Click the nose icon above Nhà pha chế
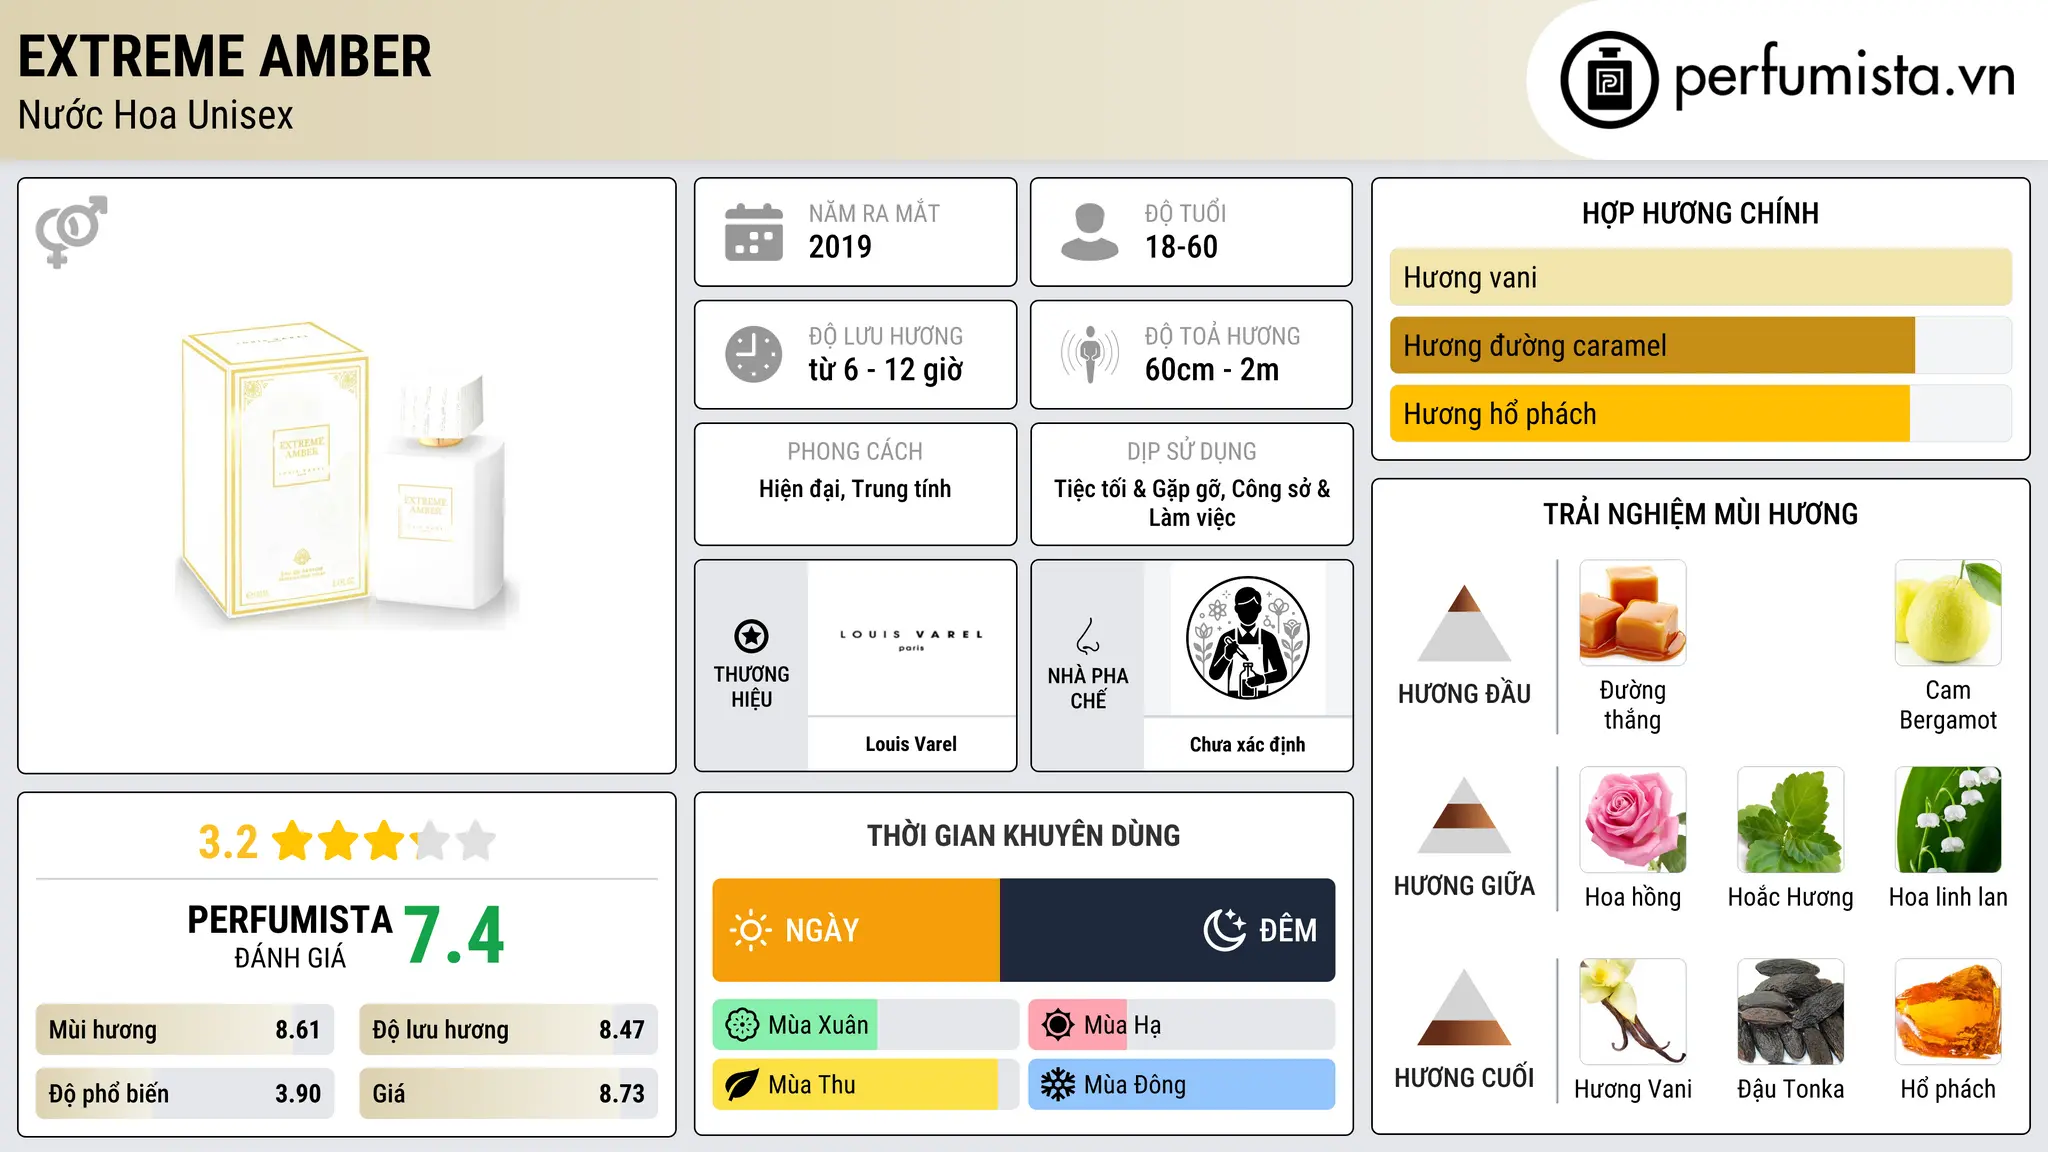 click(x=1088, y=636)
